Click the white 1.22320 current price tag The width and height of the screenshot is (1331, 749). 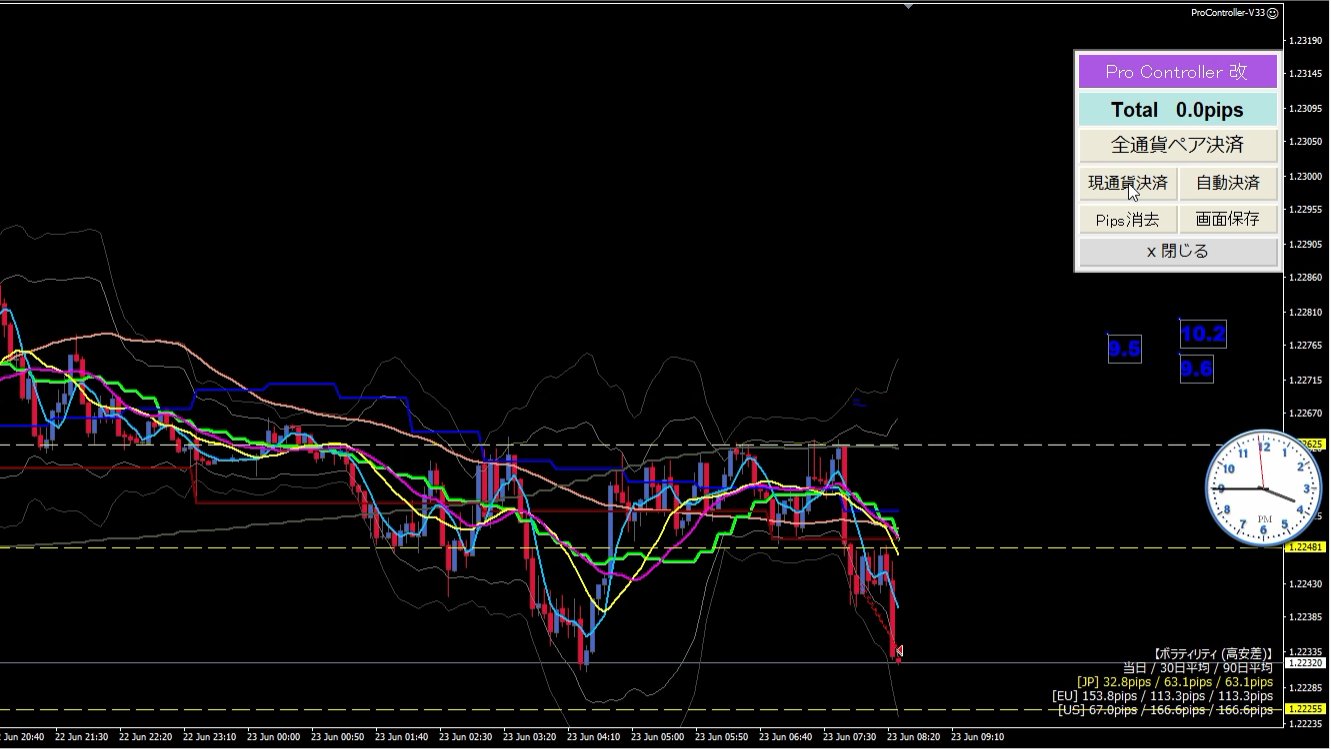point(1305,663)
